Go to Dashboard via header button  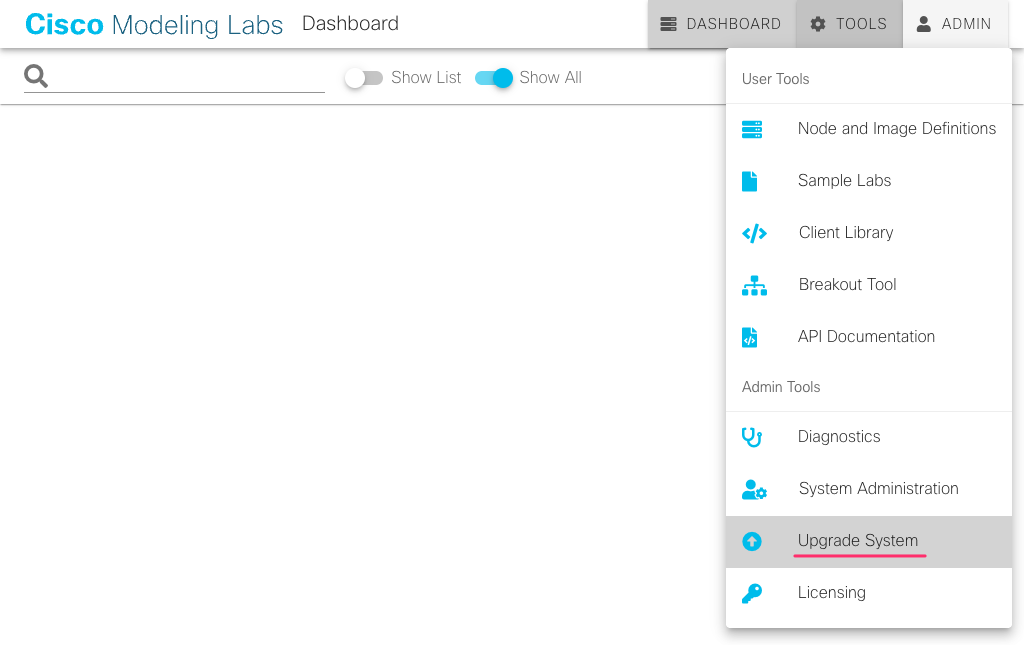(722, 24)
